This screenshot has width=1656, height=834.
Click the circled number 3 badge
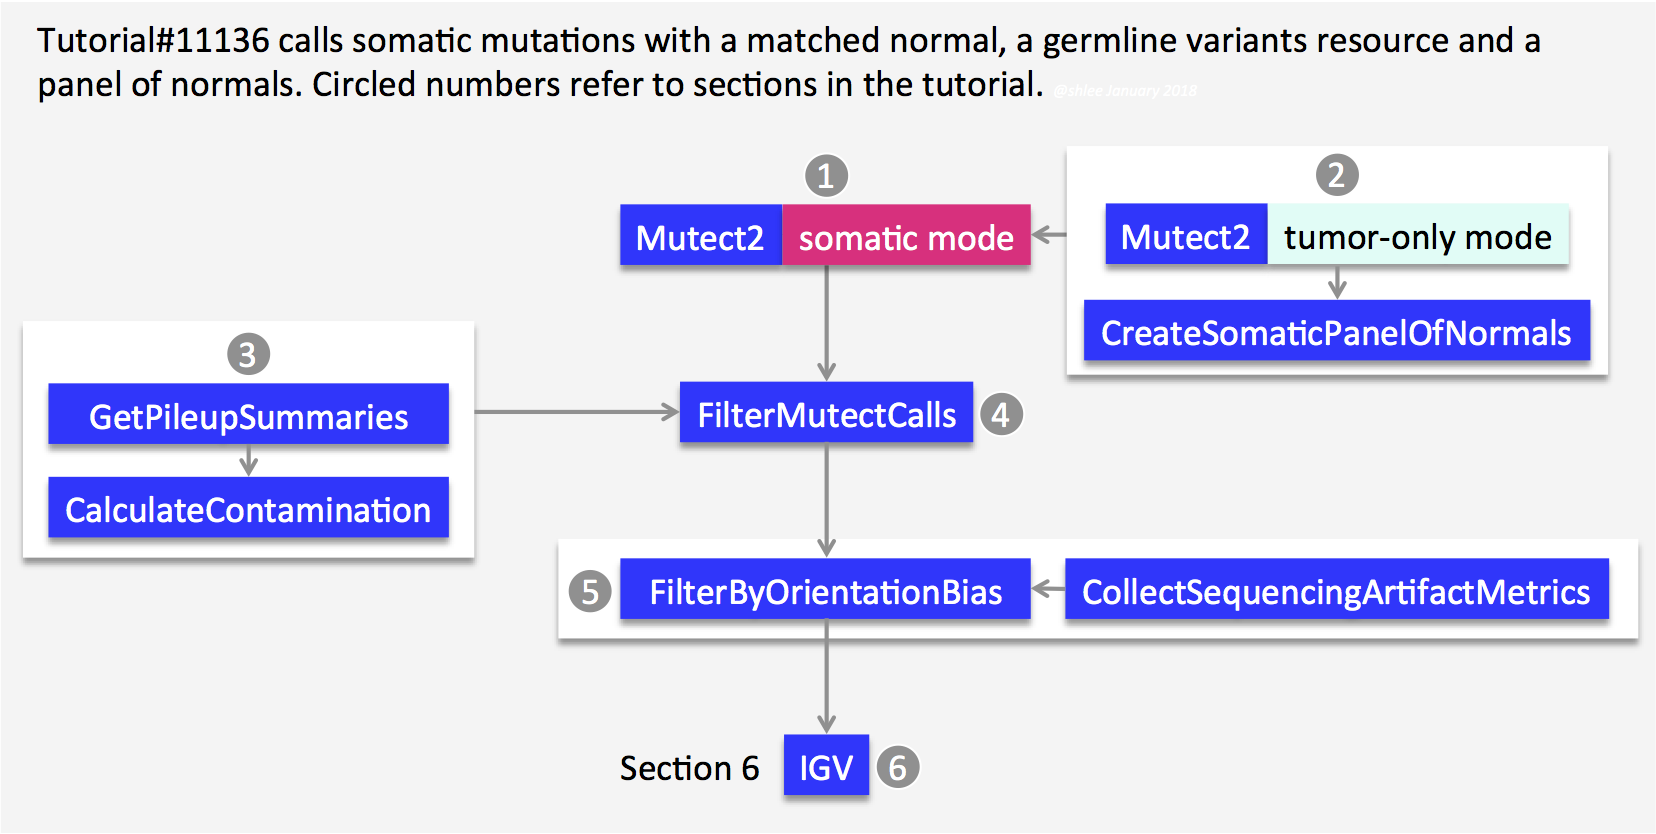(x=248, y=354)
